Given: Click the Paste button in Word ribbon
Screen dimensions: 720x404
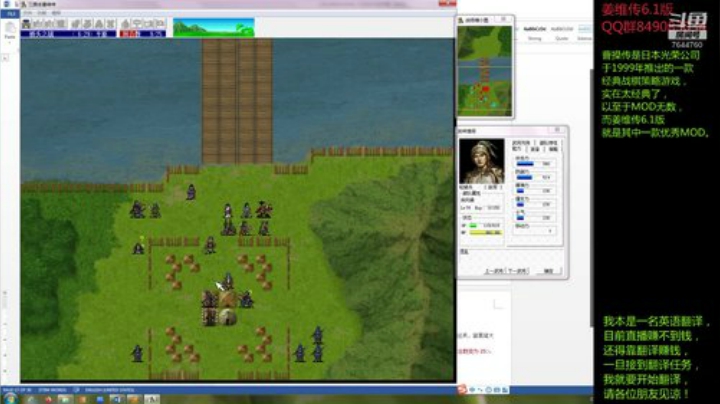Looking at the screenshot, I should coord(10,31).
